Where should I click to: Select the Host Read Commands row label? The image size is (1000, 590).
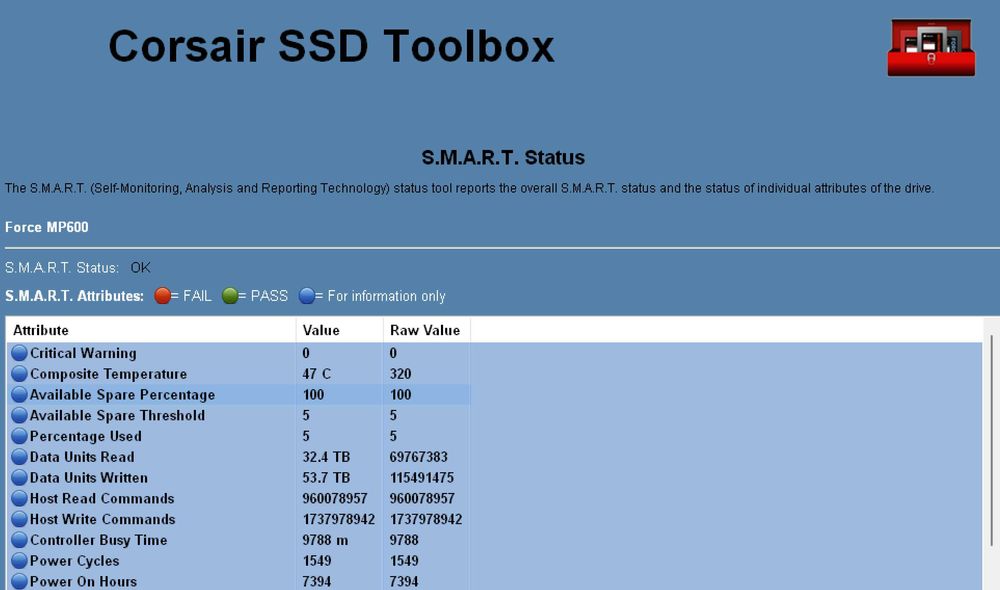102,498
